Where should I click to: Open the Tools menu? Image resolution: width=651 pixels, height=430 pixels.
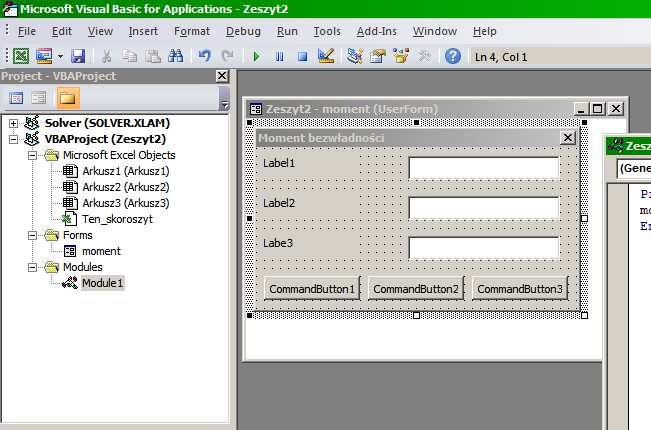[327, 32]
